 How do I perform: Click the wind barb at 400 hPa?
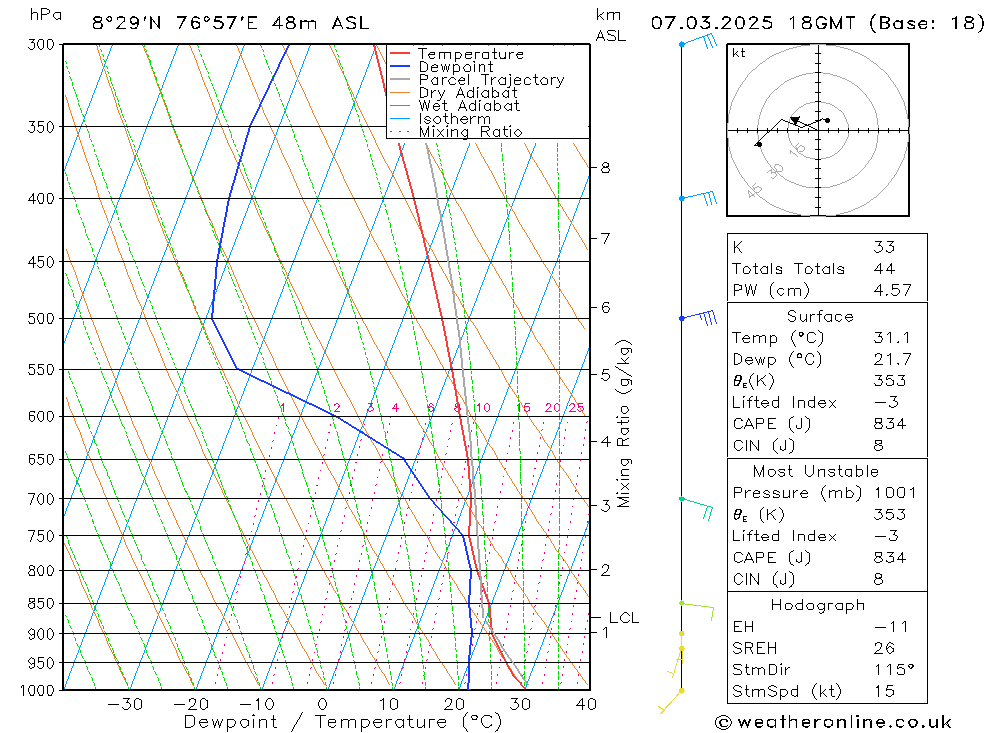pyautogui.click(x=699, y=197)
